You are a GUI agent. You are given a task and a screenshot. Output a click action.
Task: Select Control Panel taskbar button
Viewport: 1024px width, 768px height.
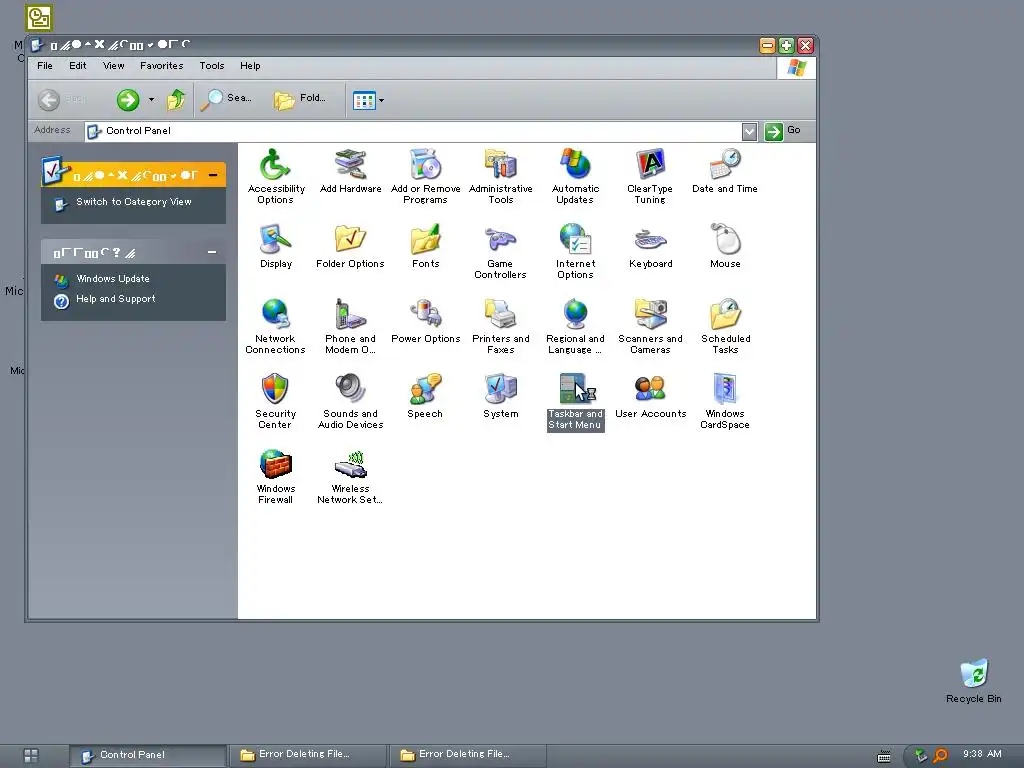(149, 755)
